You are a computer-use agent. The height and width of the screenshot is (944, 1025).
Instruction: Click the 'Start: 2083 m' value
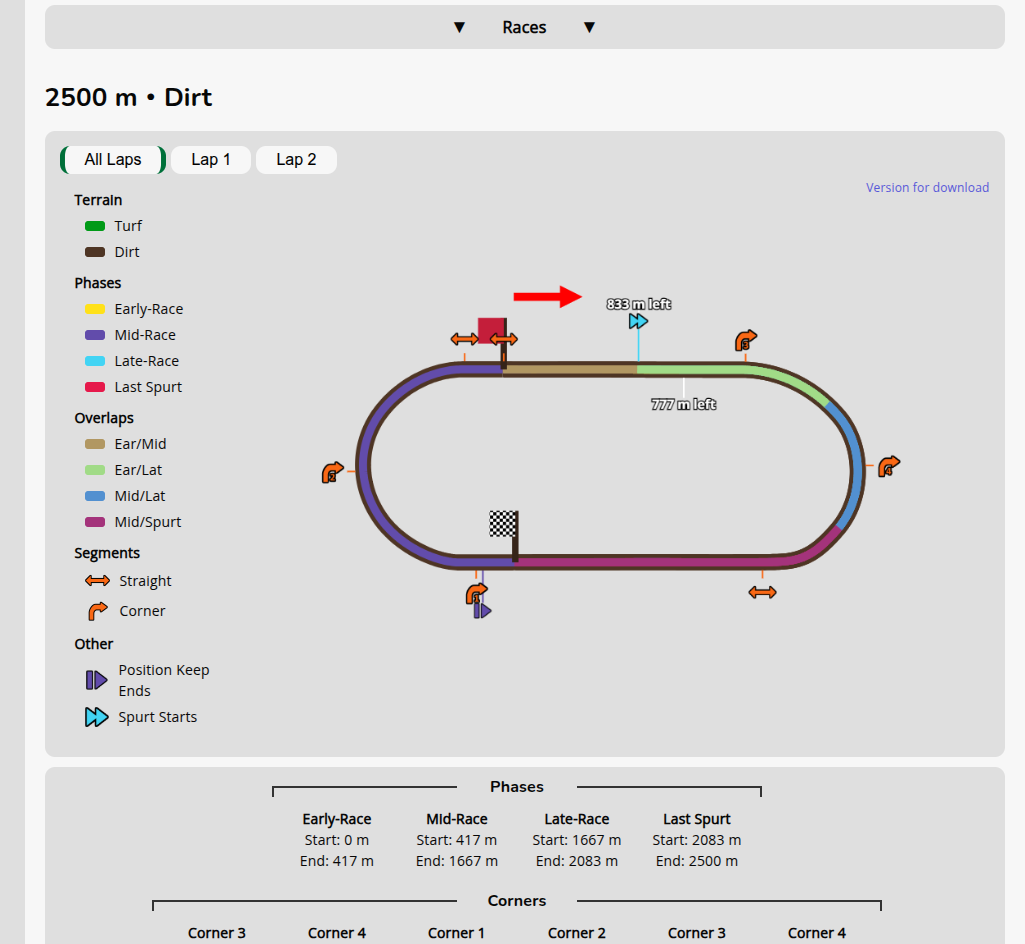coord(697,840)
